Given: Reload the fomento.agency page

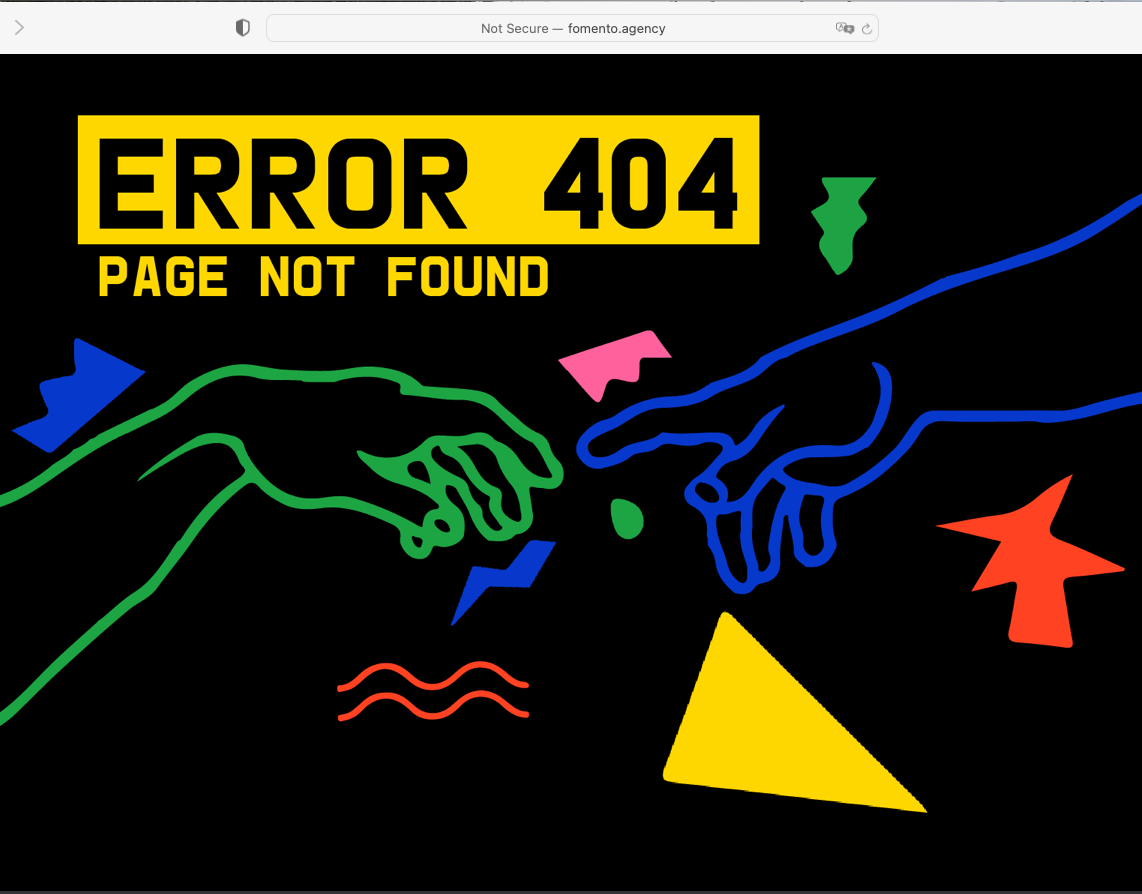Looking at the screenshot, I should pos(867,29).
